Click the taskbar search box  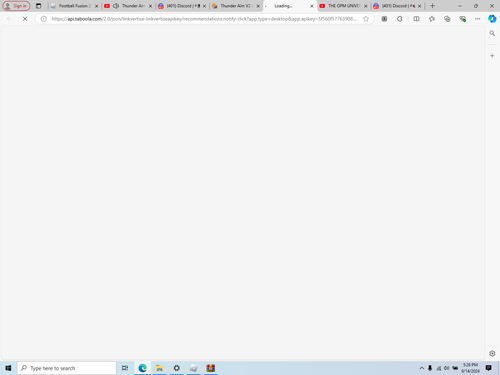67,368
